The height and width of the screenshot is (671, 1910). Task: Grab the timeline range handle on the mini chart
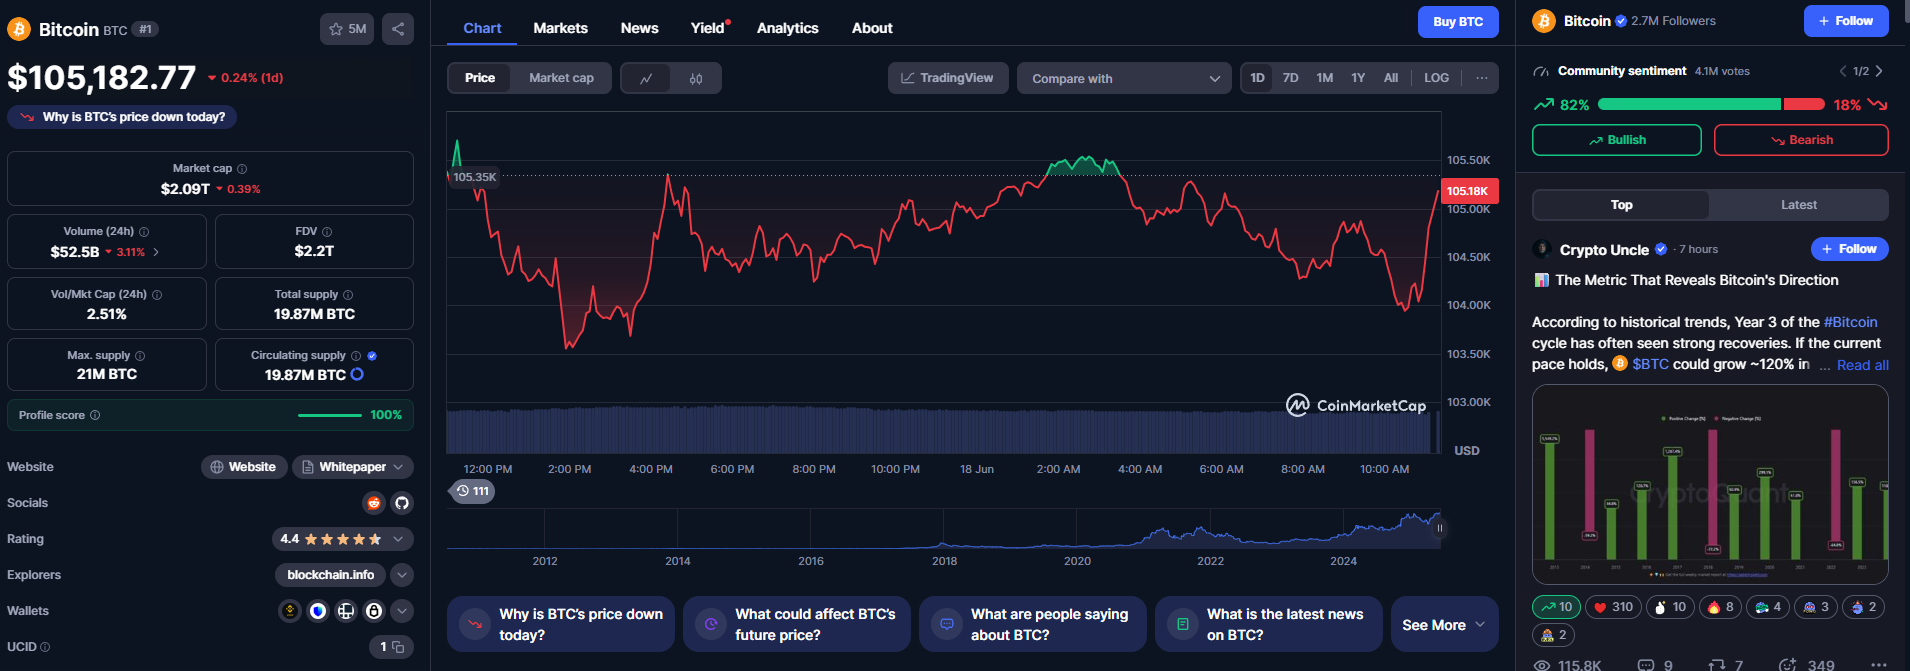(x=1439, y=528)
